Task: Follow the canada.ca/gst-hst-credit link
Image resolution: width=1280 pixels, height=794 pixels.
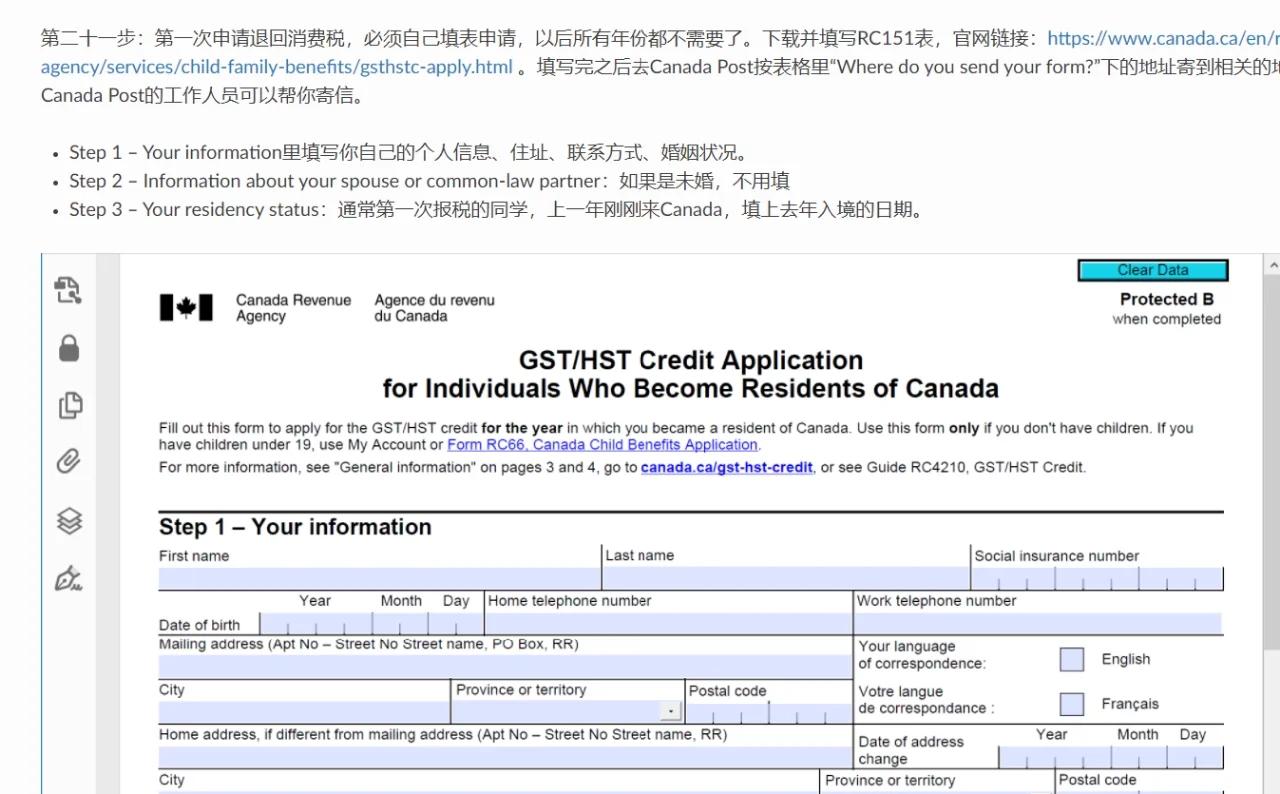Action: (726, 467)
